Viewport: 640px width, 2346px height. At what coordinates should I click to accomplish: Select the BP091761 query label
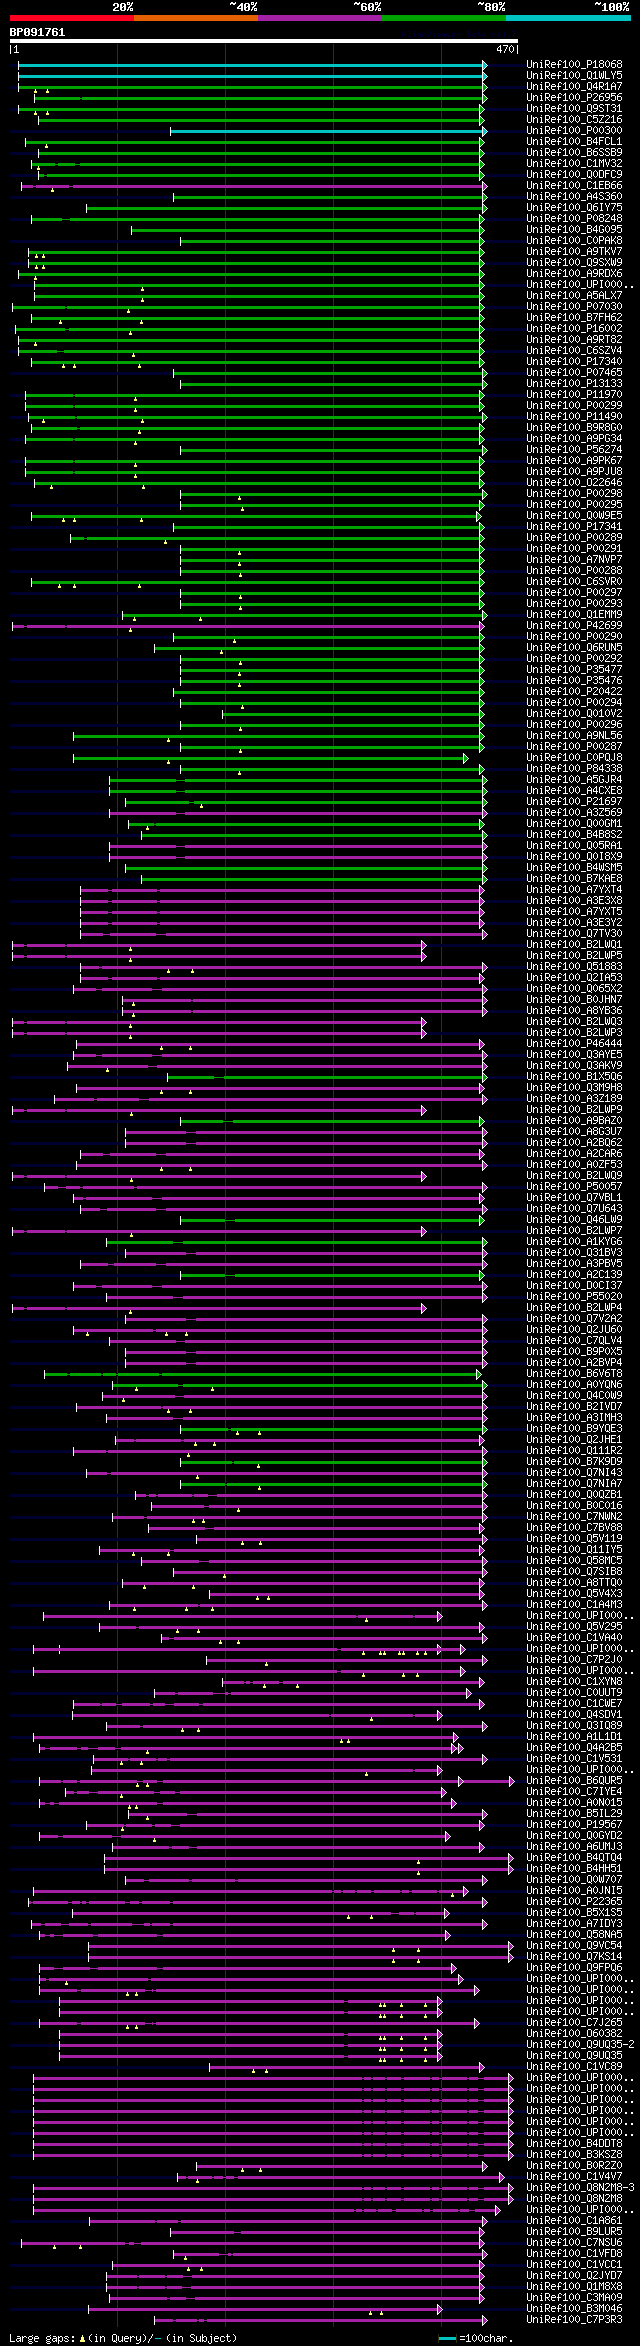click(38, 32)
